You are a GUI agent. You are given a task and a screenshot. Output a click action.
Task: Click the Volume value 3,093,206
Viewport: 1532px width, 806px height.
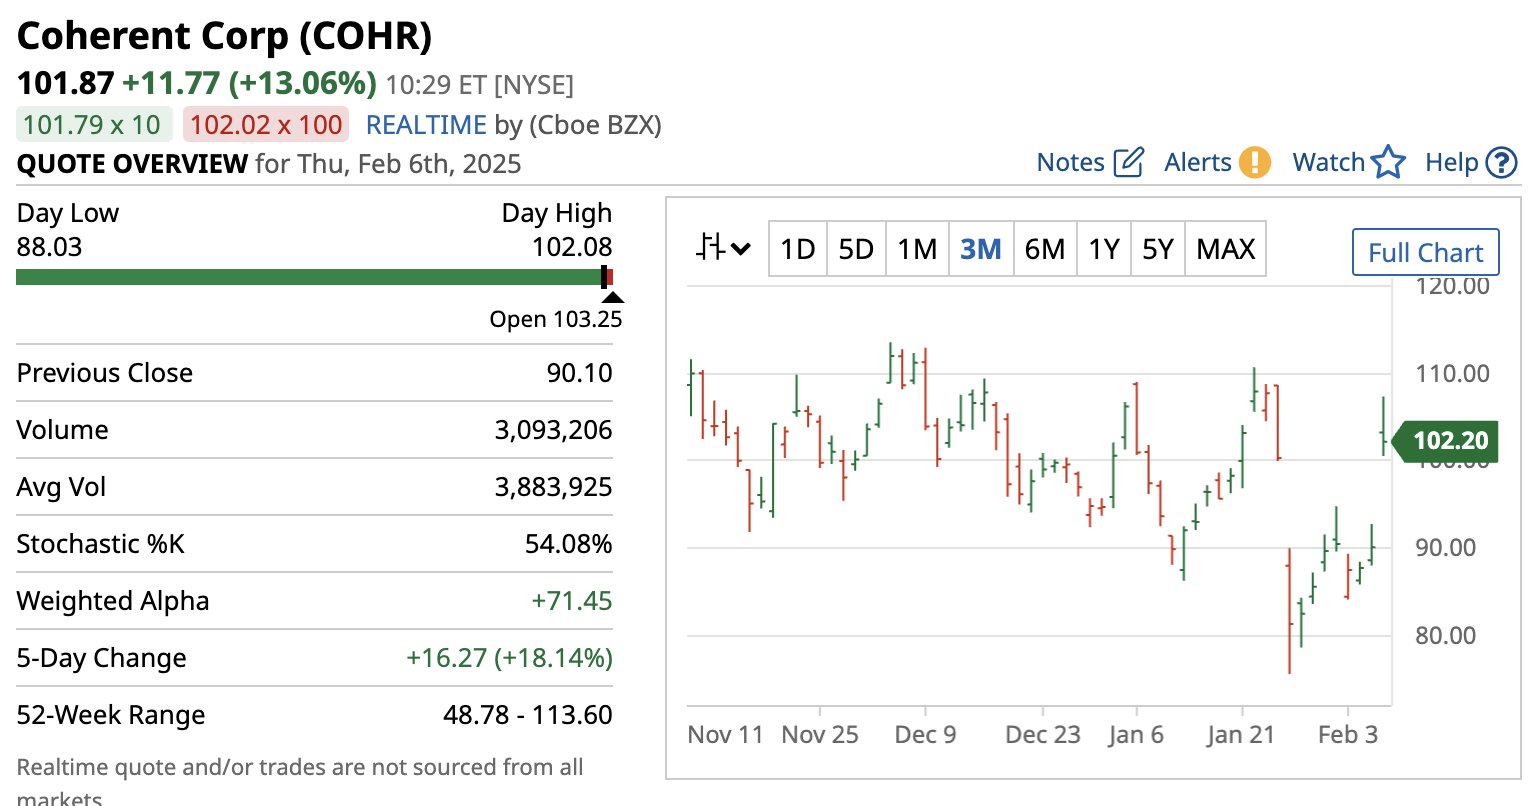pyautogui.click(x=553, y=430)
